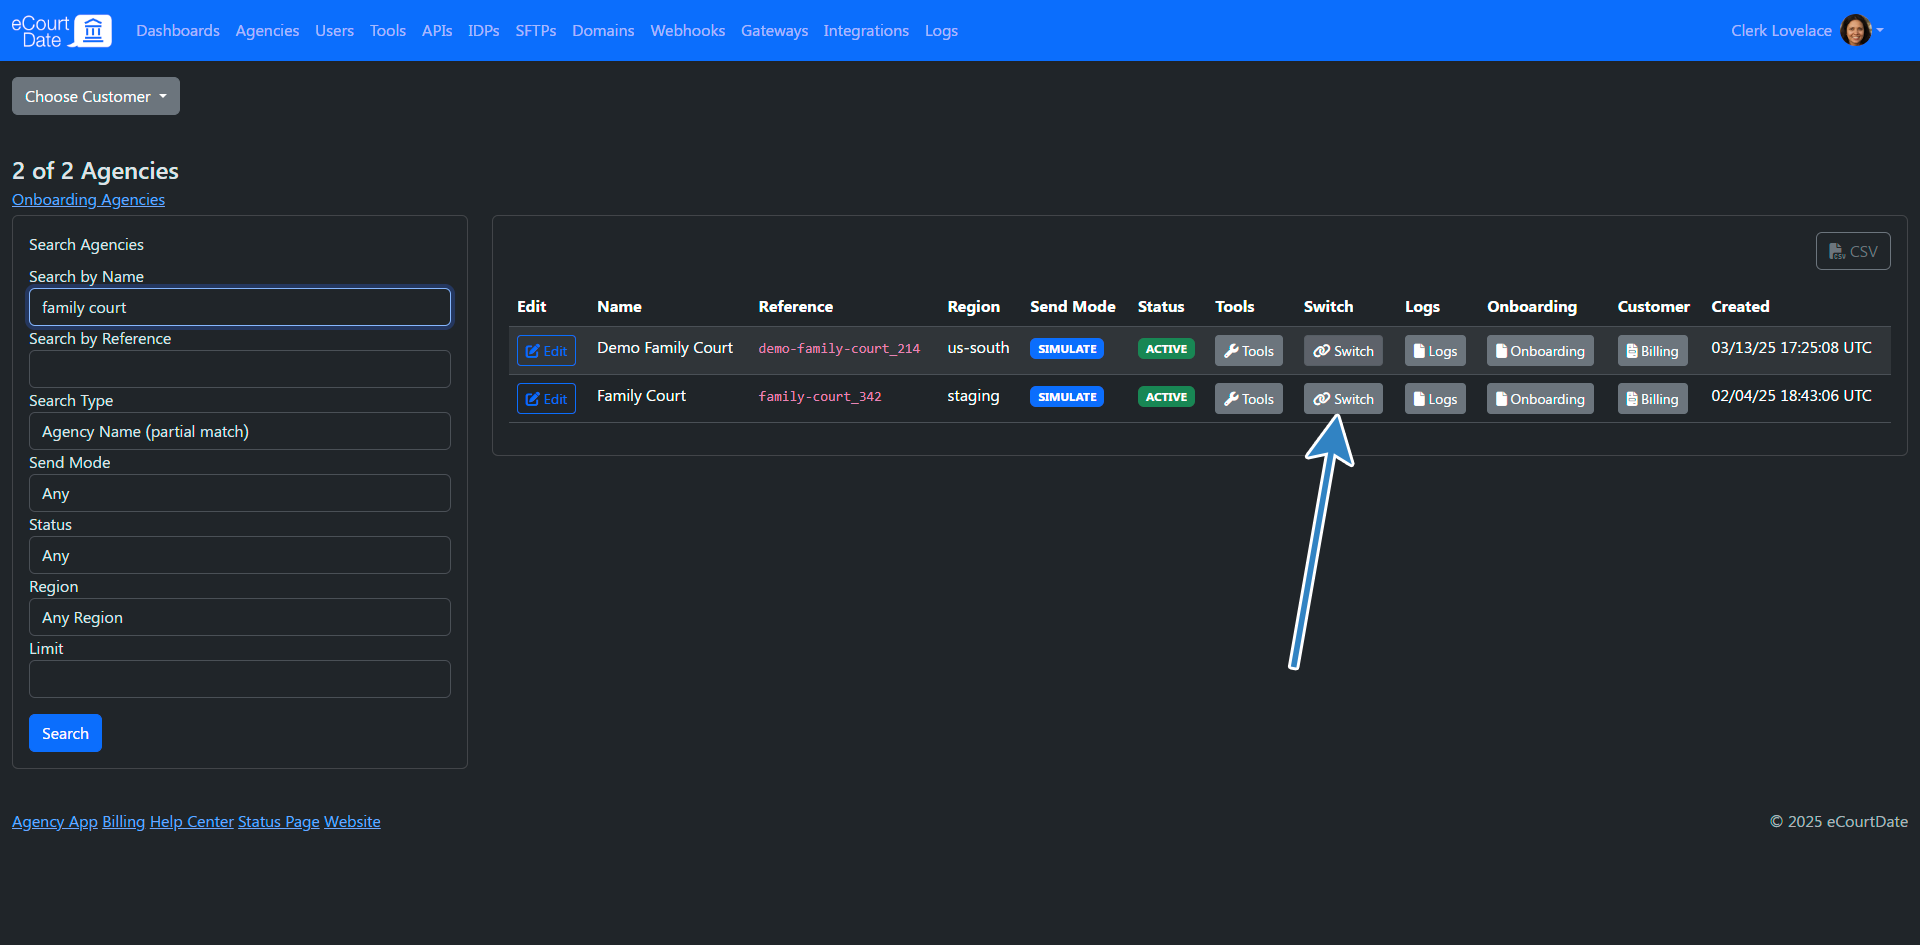1920x945 pixels.
Task: Click the Reference column header
Action: click(x=795, y=306)
